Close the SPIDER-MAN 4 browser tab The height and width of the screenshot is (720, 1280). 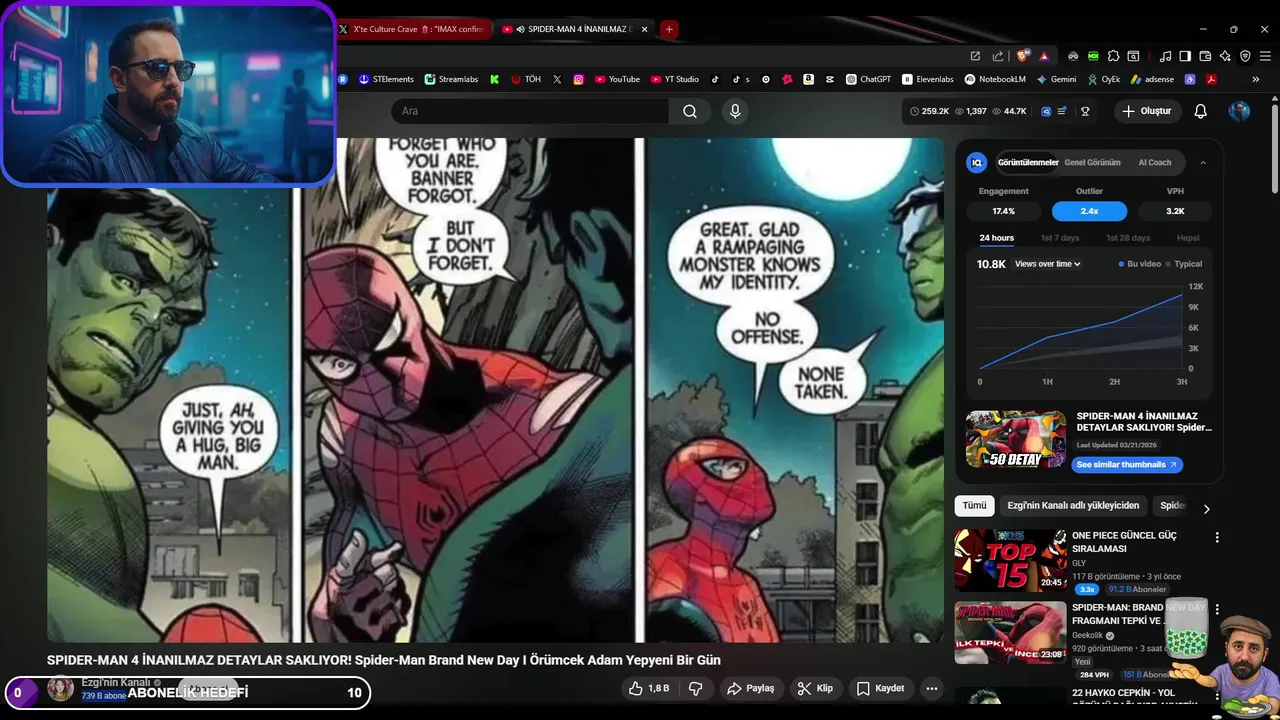pyautogui.click(x=644, y=29)
